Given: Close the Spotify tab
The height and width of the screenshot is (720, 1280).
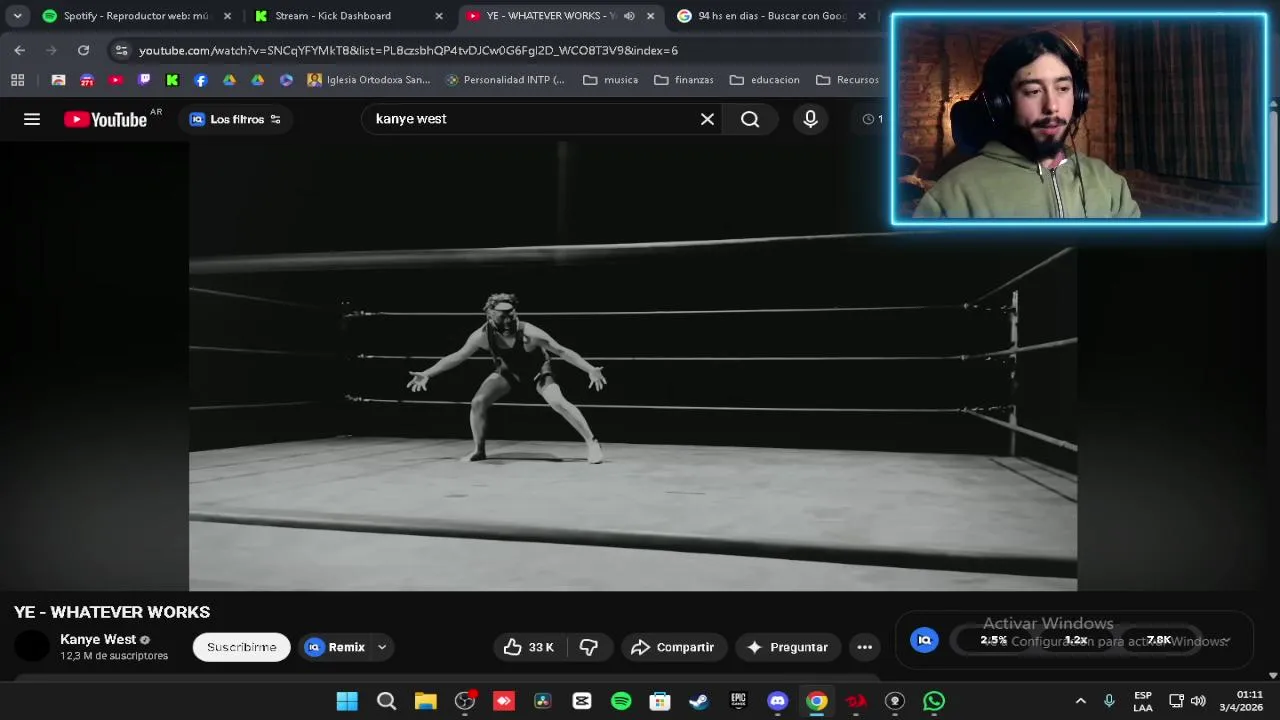Looking at the screenshot, I should click(x=227, y=16).
